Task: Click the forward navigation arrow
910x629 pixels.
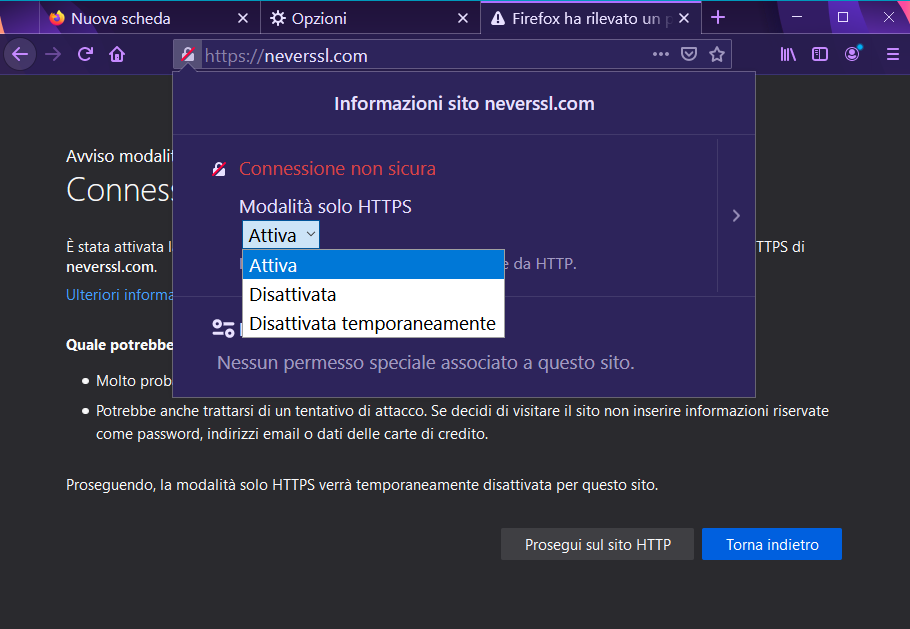Action: coord(53,55)
